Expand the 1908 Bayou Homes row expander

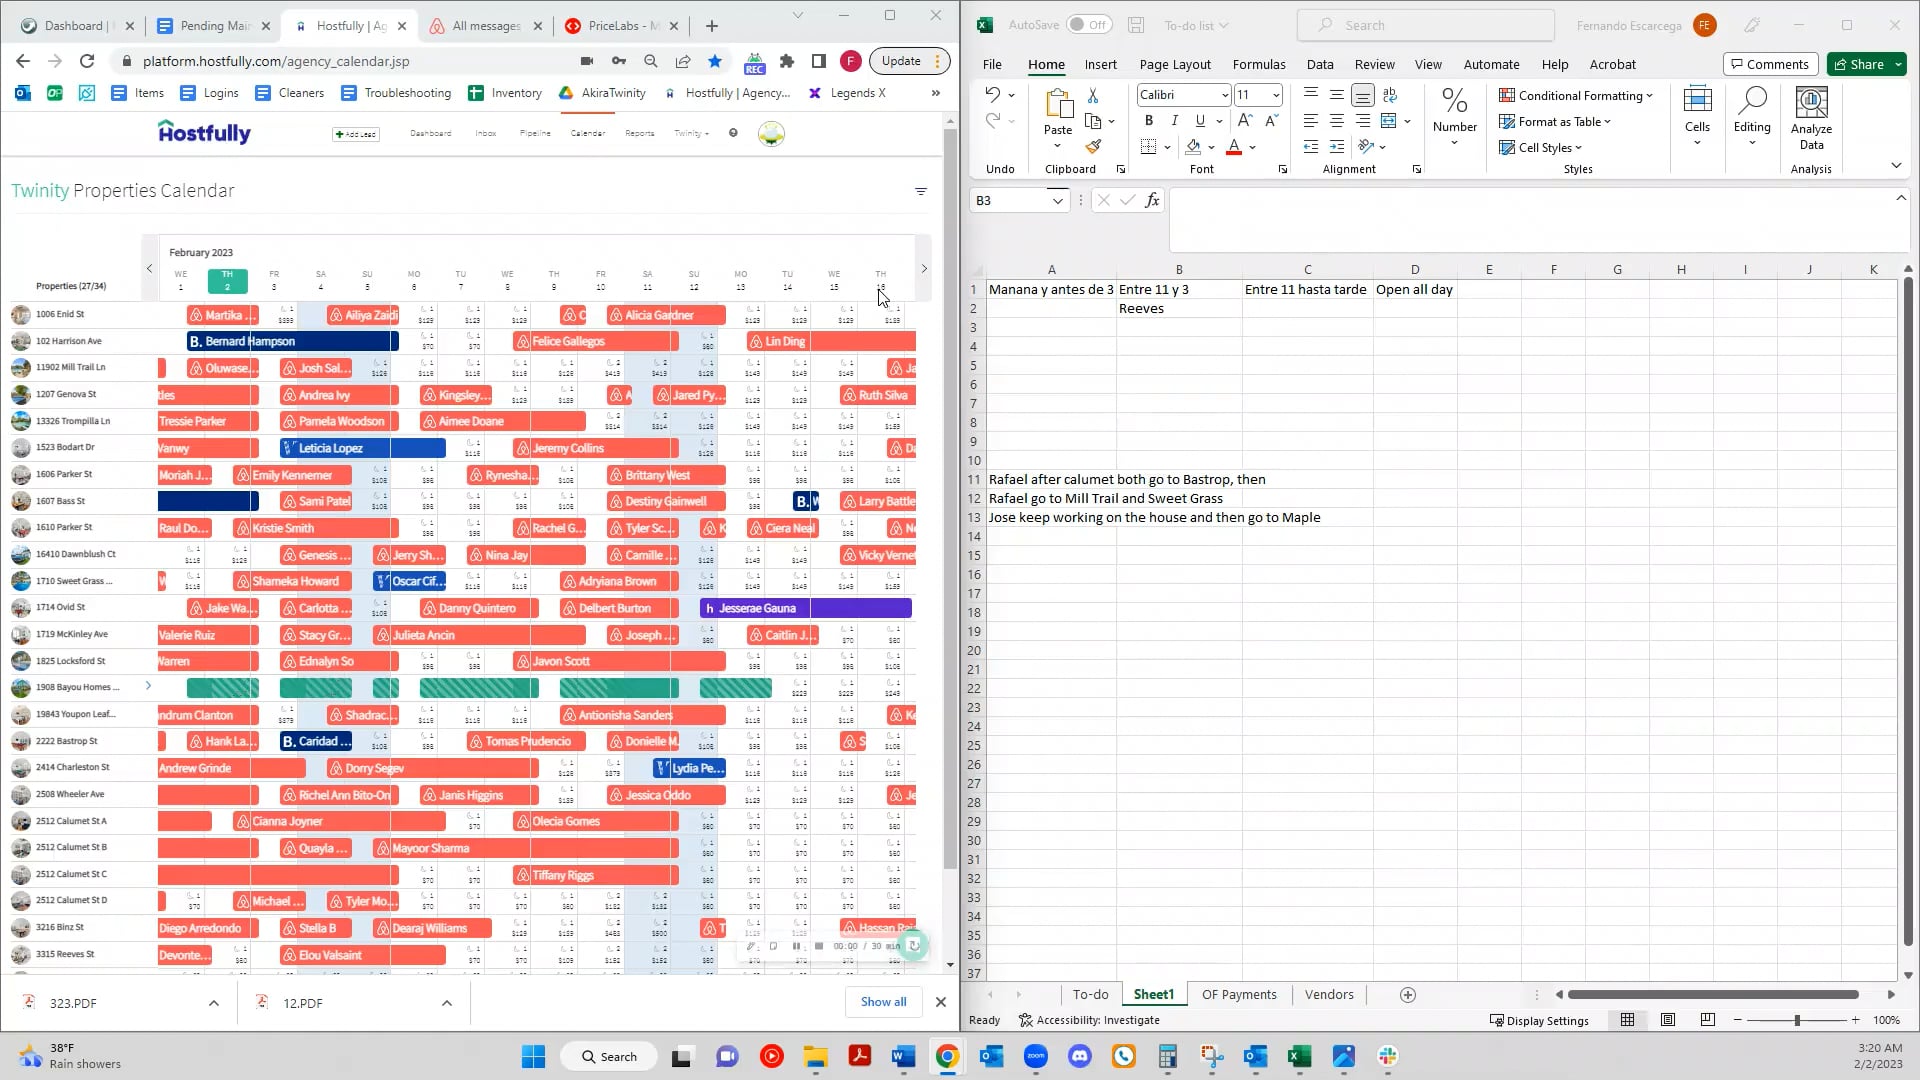pos(149,687)
